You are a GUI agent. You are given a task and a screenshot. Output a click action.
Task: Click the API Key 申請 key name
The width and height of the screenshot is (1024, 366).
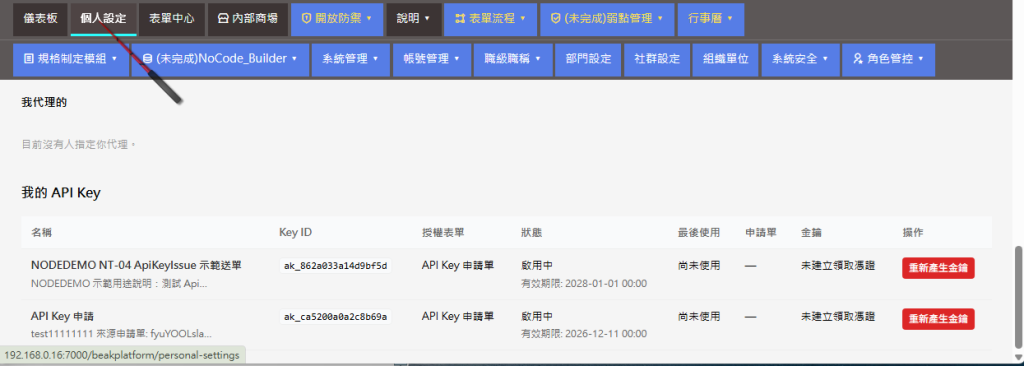[x=63, y=316]
